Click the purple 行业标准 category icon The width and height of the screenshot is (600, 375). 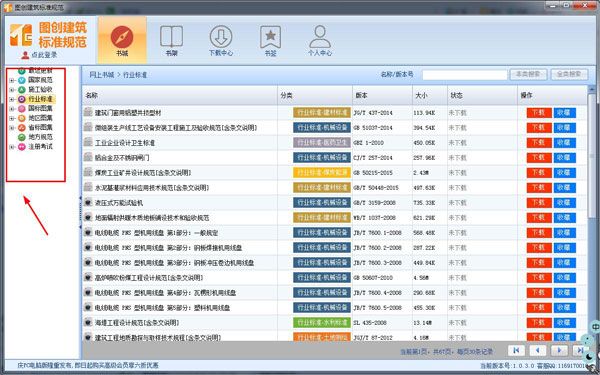tap(22, 99)
